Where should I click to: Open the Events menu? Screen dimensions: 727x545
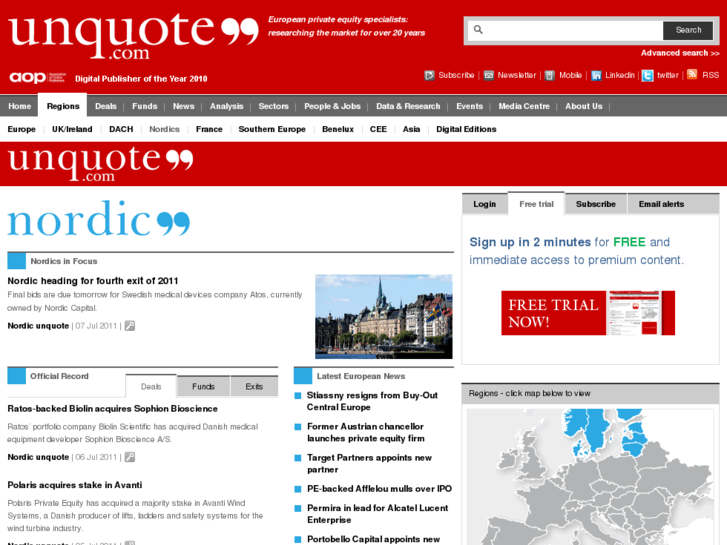coord(469,106)
